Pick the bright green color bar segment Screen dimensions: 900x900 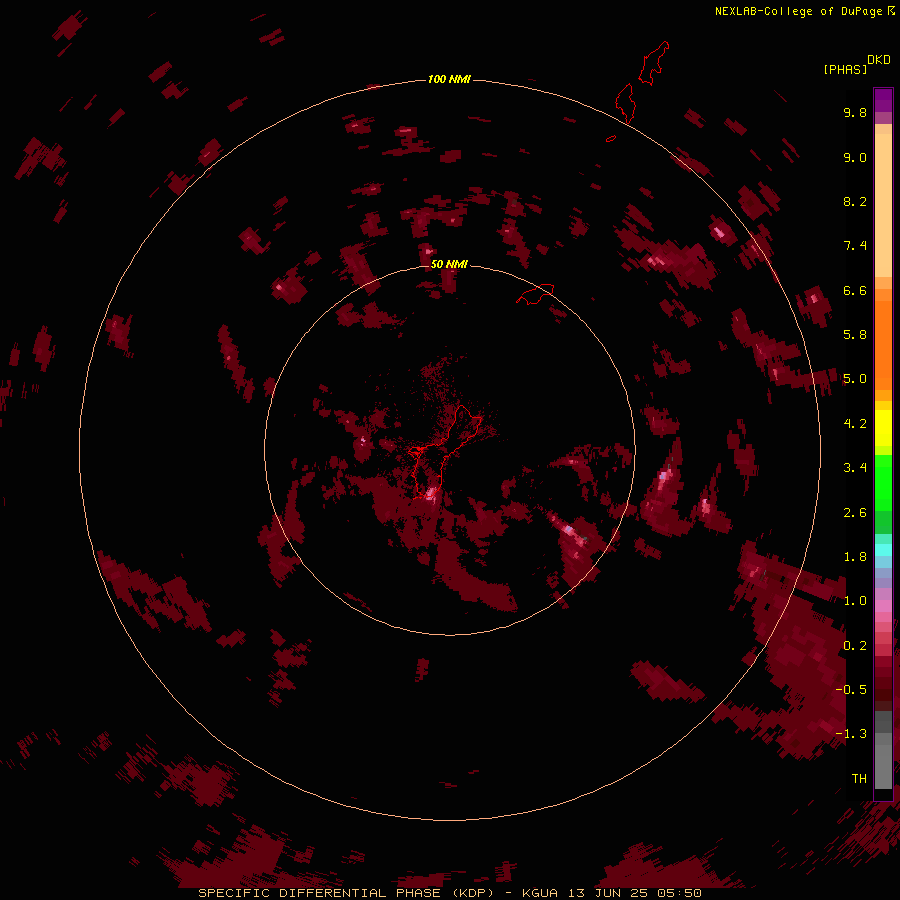tap(883, 482)
